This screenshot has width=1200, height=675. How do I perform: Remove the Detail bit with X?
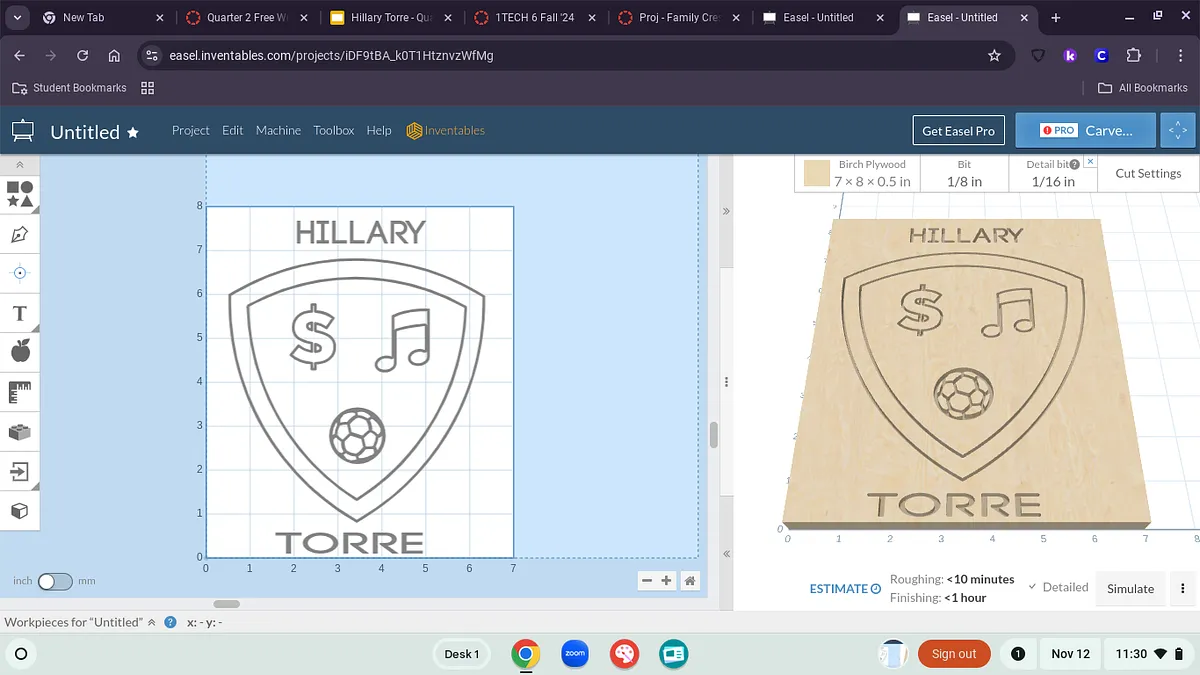click(1090, 162)
